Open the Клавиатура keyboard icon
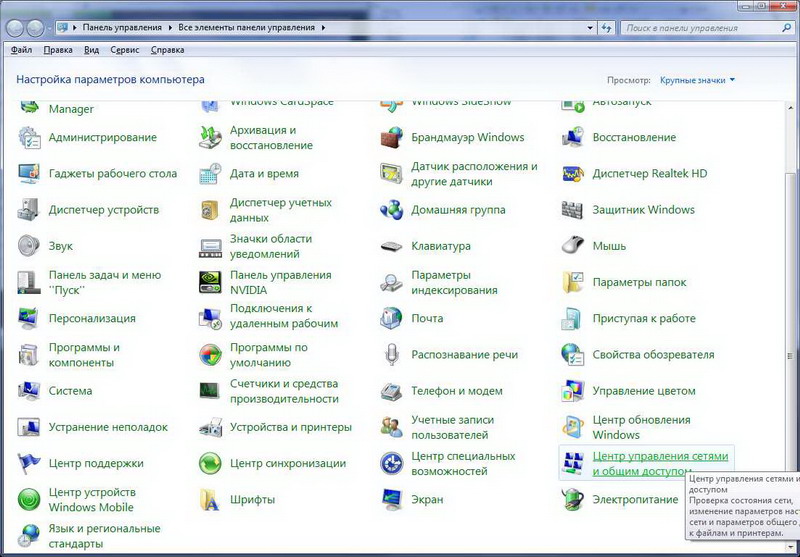Screen dimensions: 800x557 pos(392,247)
